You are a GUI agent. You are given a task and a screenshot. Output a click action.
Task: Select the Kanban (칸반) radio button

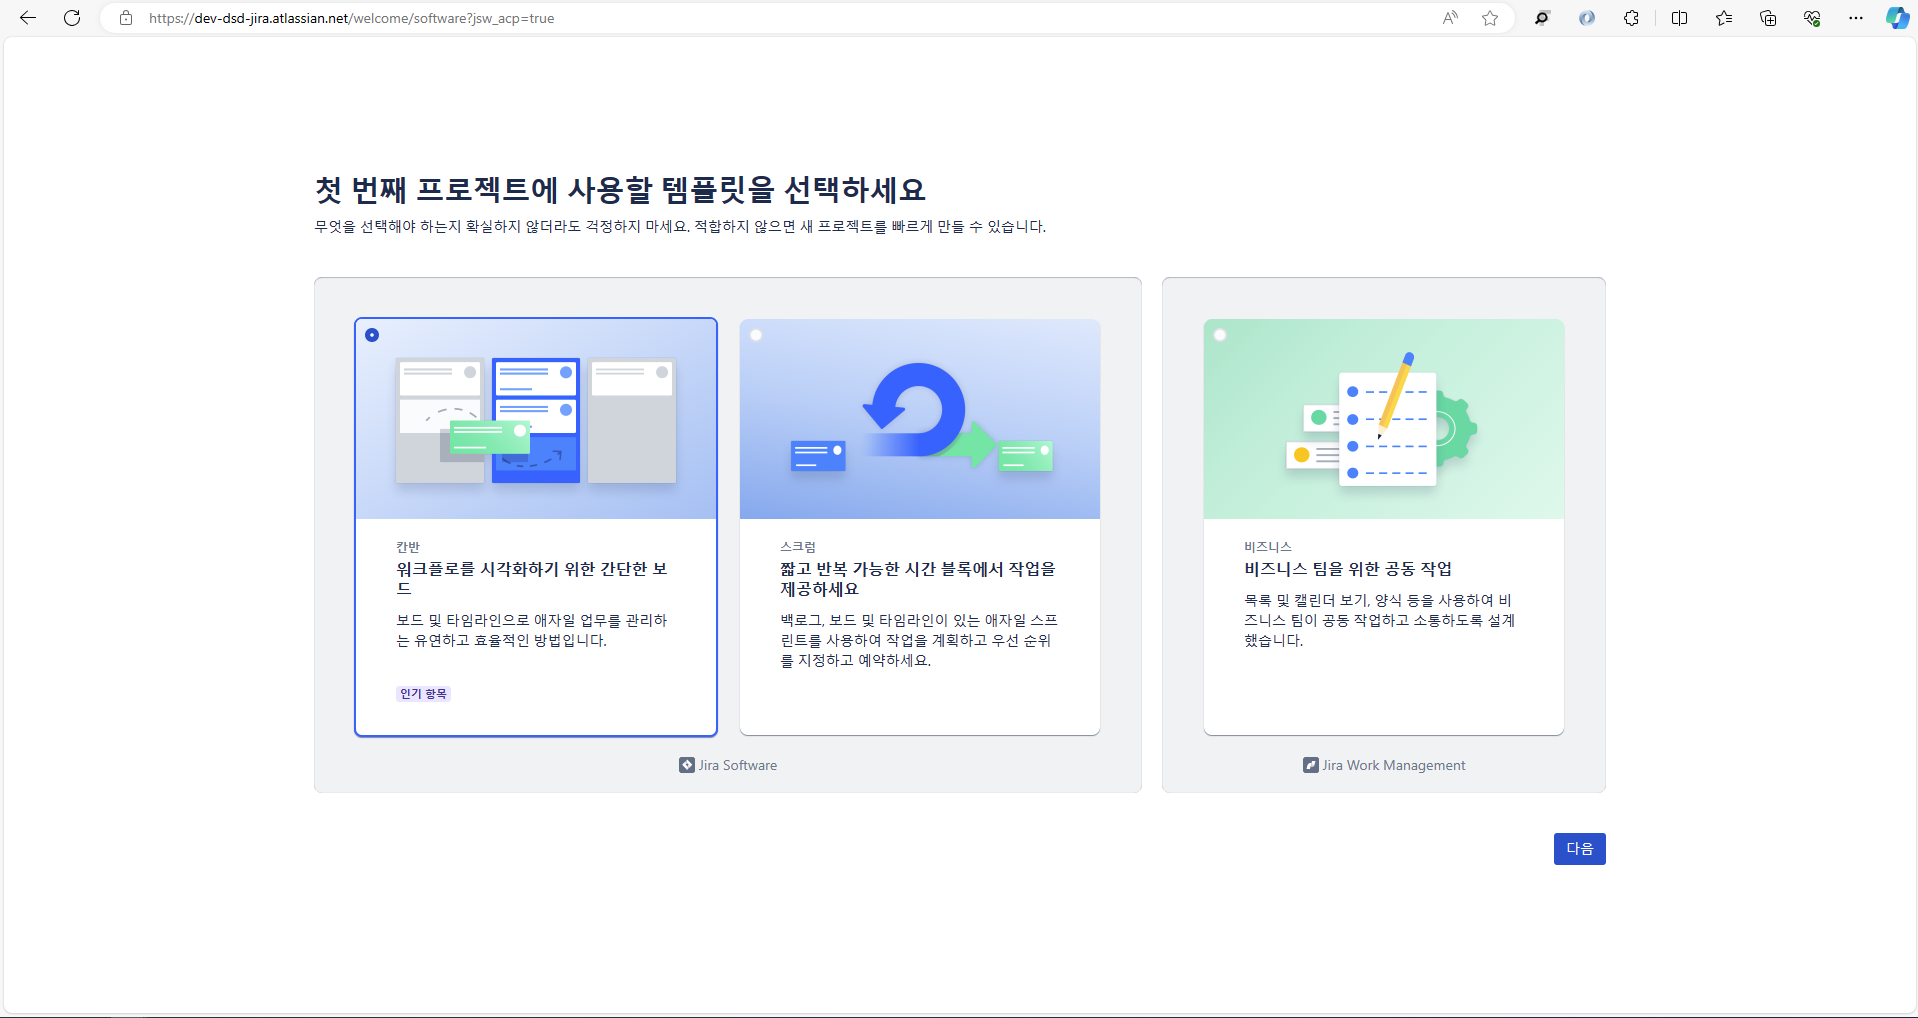(372, 335)
